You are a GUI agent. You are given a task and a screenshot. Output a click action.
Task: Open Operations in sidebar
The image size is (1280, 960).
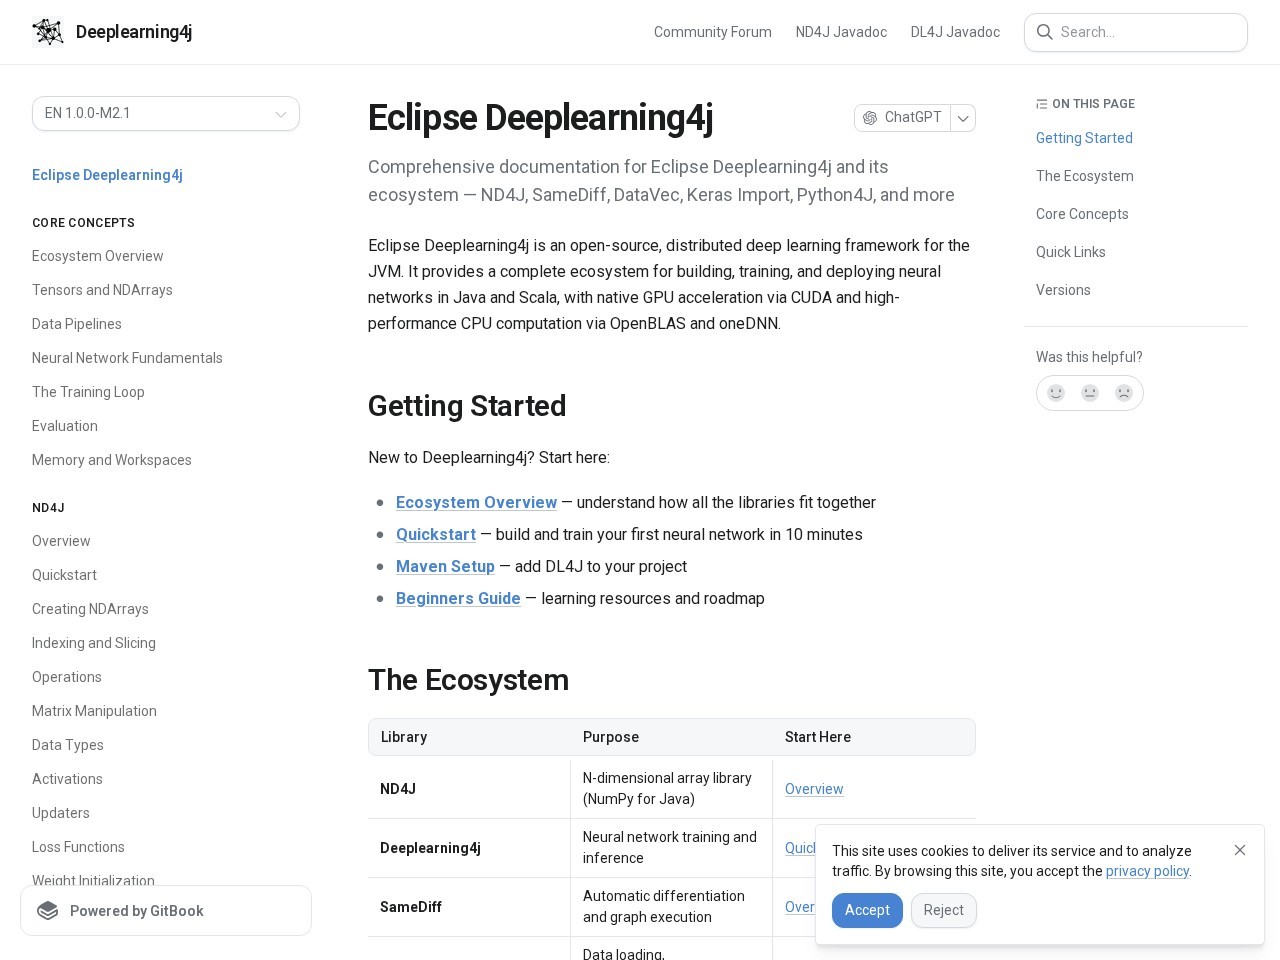pyautogui.click(x=67, y=677)
